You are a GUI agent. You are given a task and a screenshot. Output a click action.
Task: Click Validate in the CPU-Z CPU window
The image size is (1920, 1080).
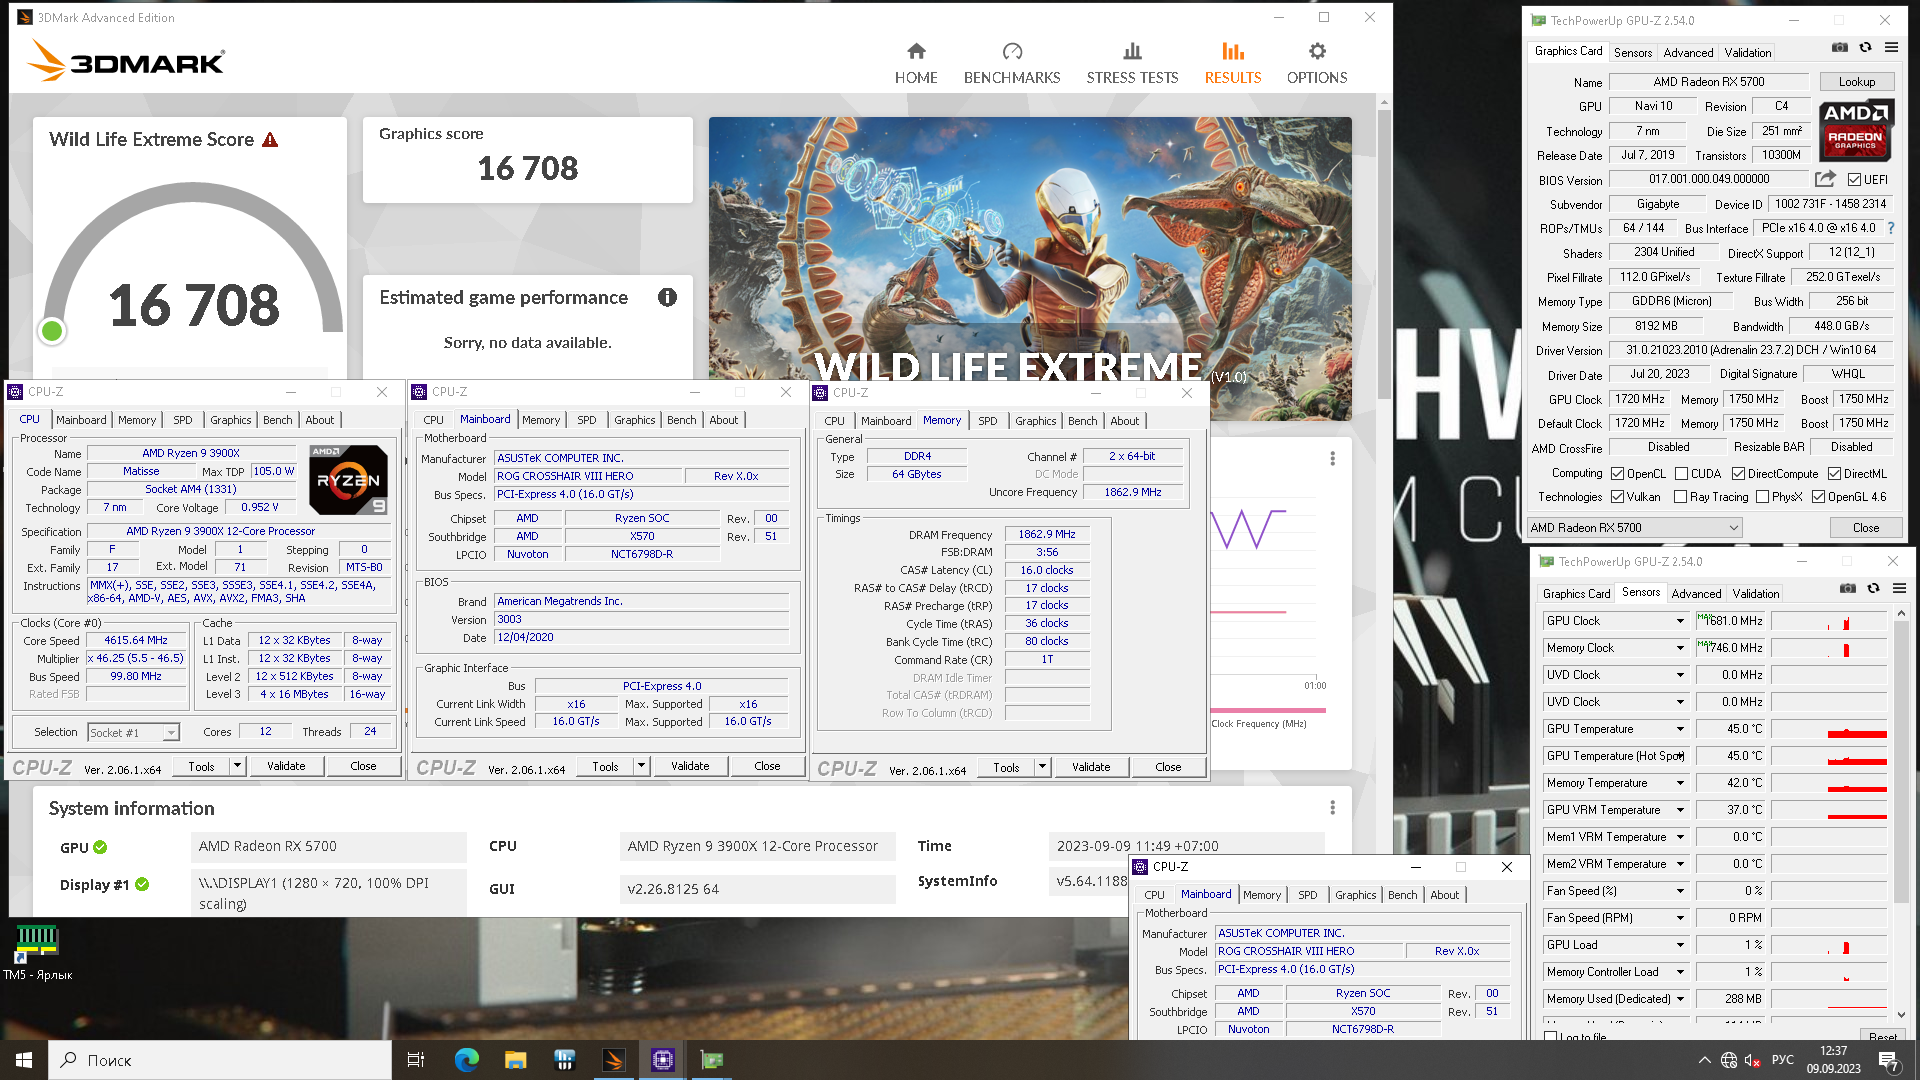286,766
